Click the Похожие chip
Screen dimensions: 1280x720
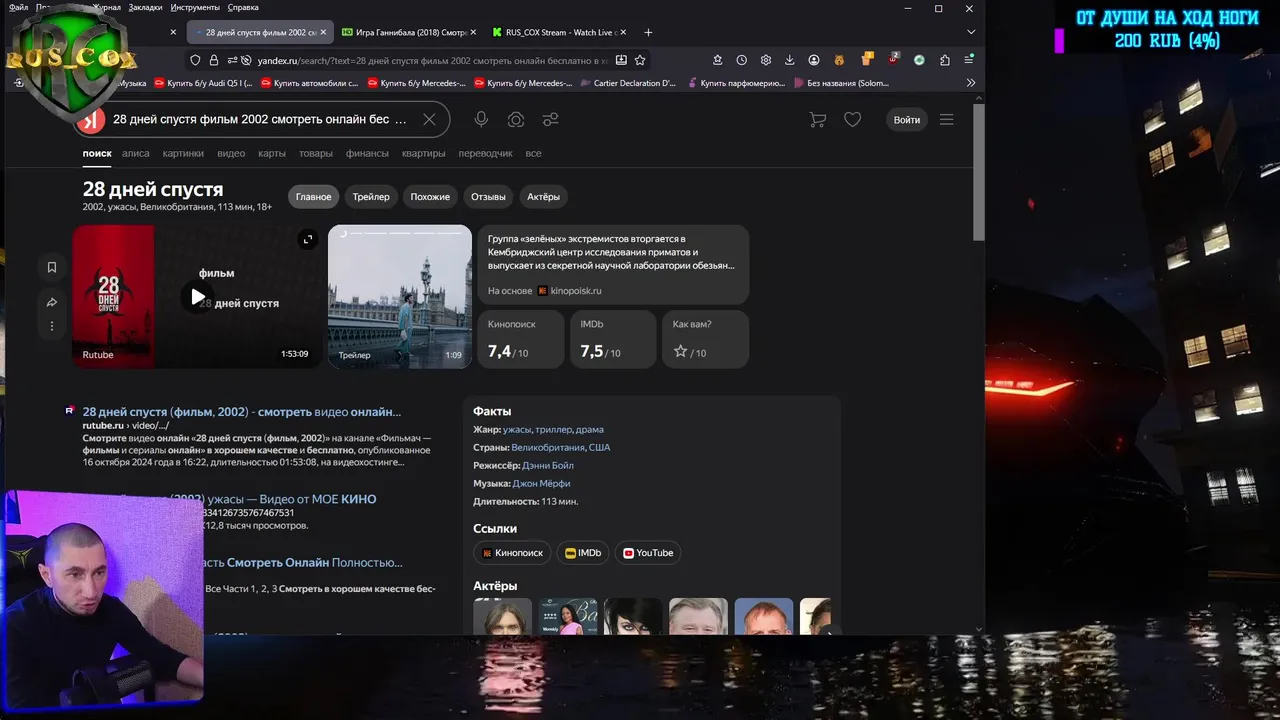coord(430,197)
